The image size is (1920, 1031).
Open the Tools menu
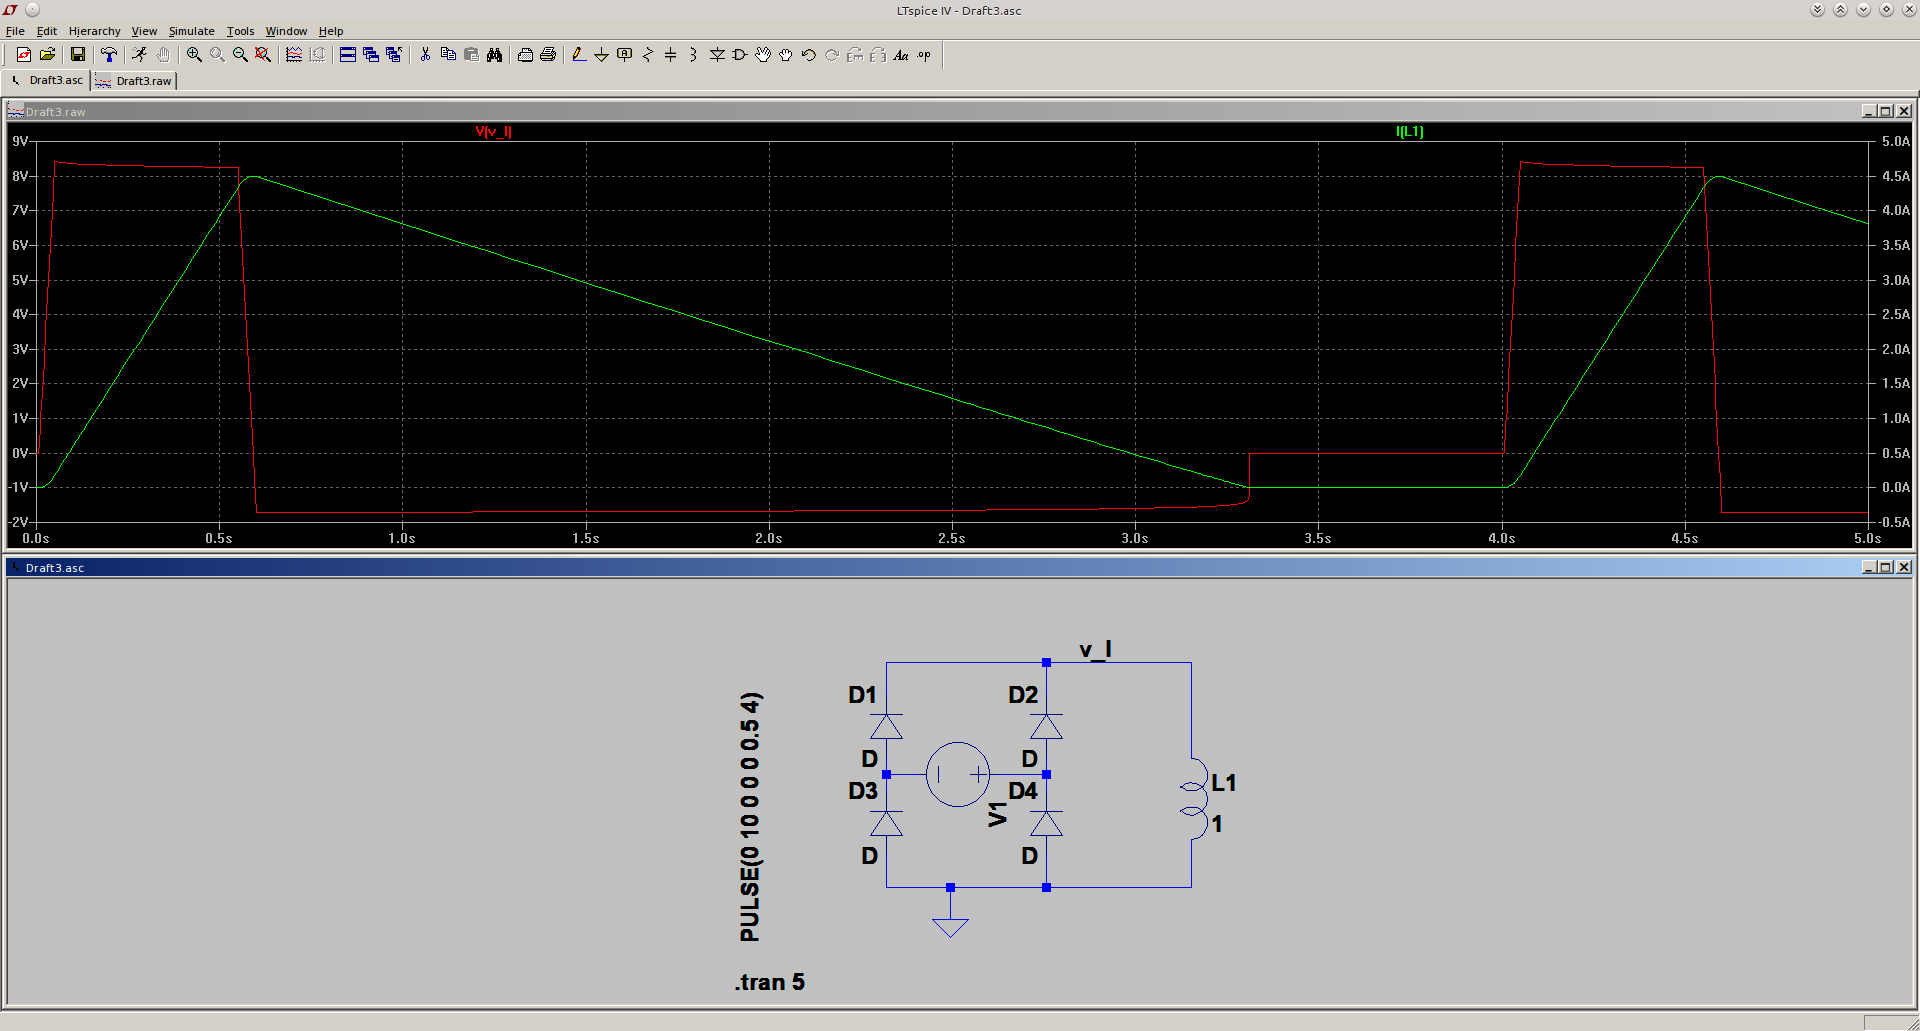coord(240,31)
